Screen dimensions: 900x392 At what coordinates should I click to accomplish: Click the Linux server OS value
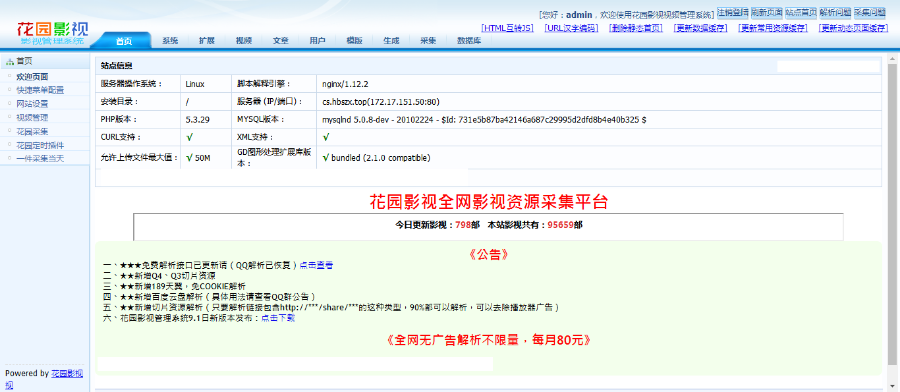(x=195, y=84)
